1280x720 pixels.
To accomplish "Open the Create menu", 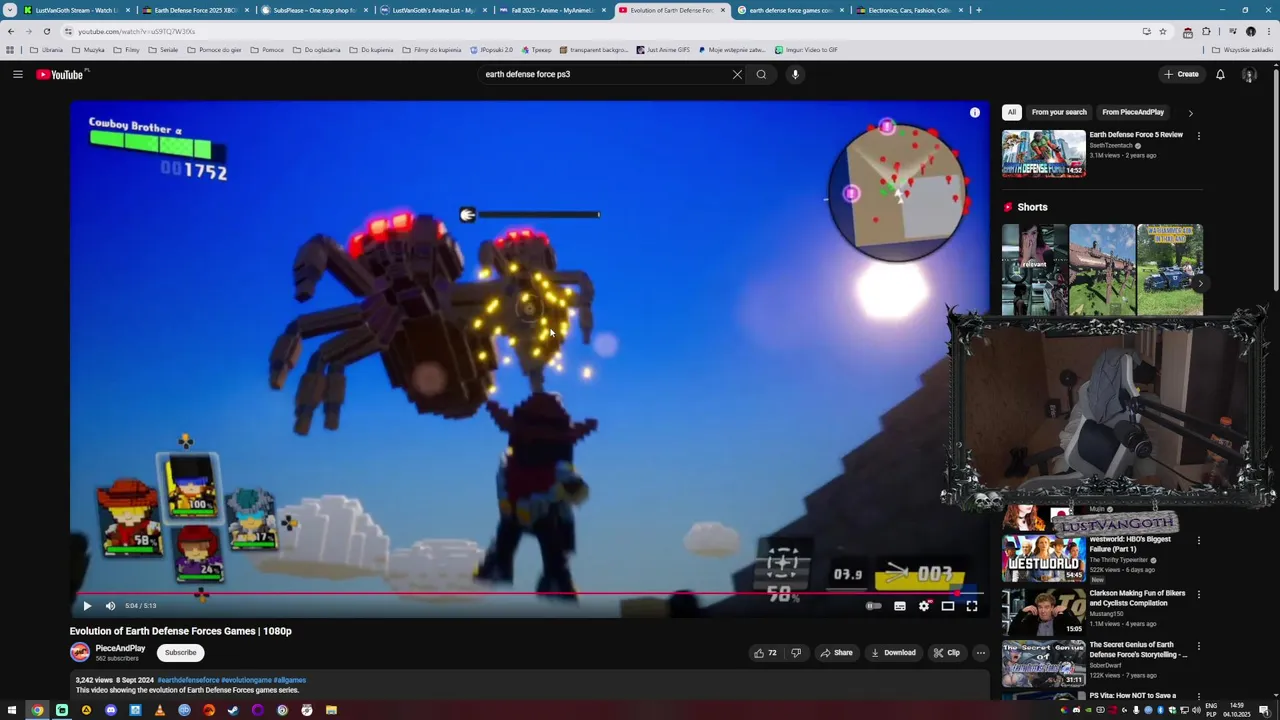I will coord(1181,74).
